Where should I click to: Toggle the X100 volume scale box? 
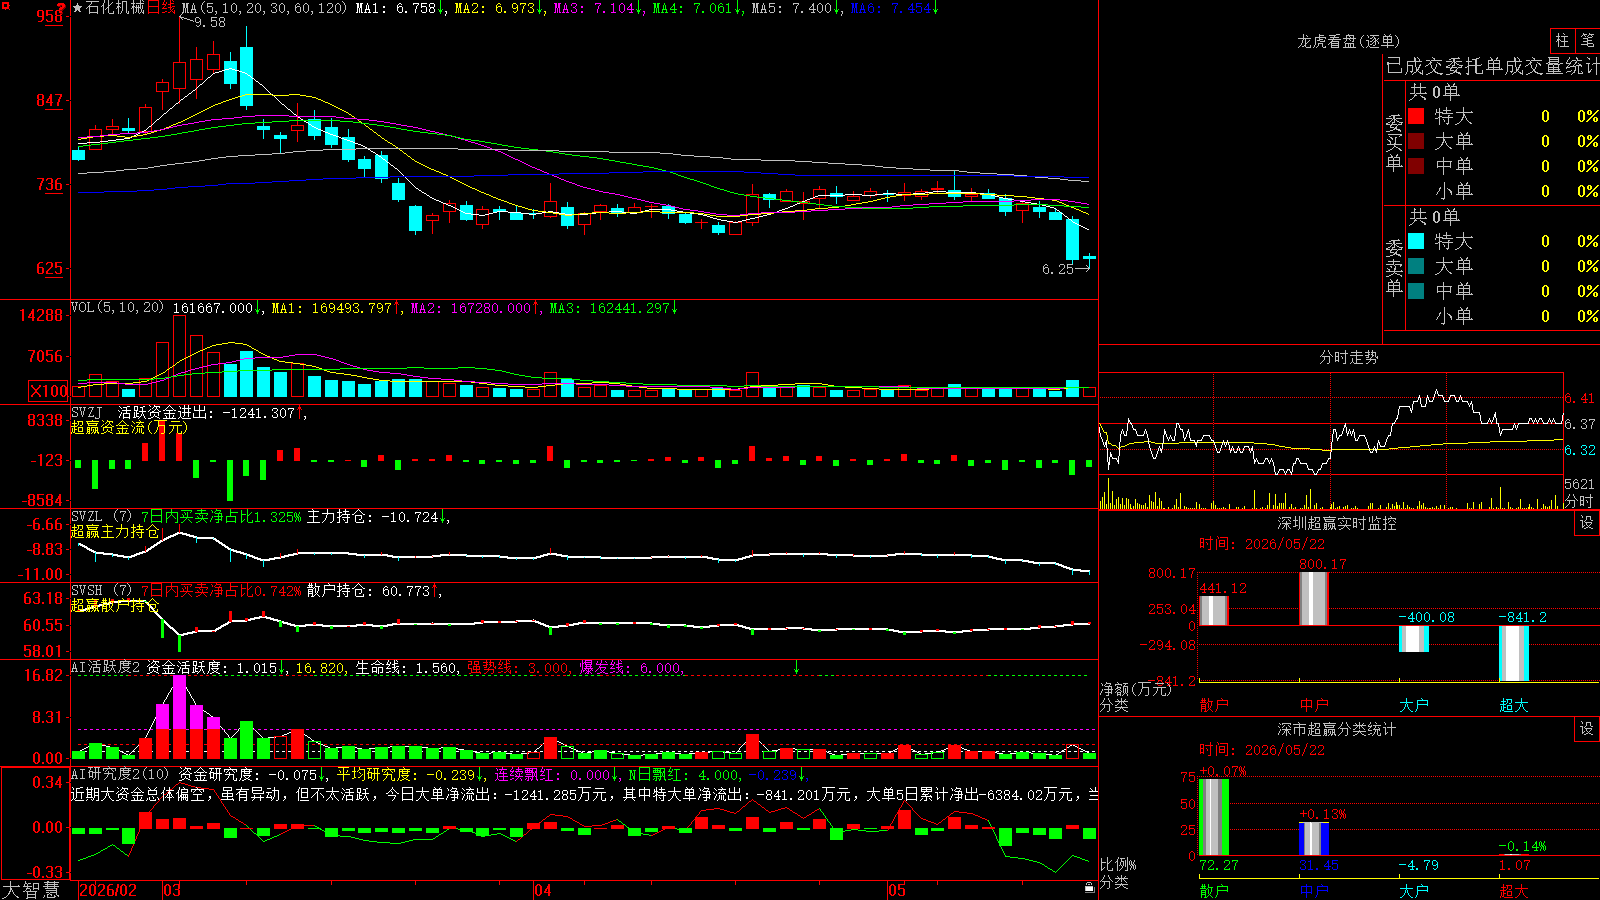coord(48,391)
